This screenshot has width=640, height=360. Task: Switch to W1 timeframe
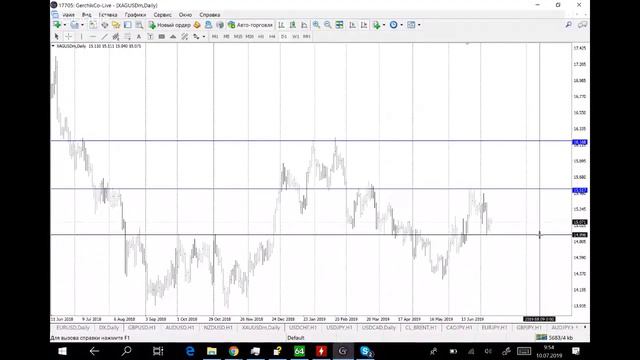[296, 36]
